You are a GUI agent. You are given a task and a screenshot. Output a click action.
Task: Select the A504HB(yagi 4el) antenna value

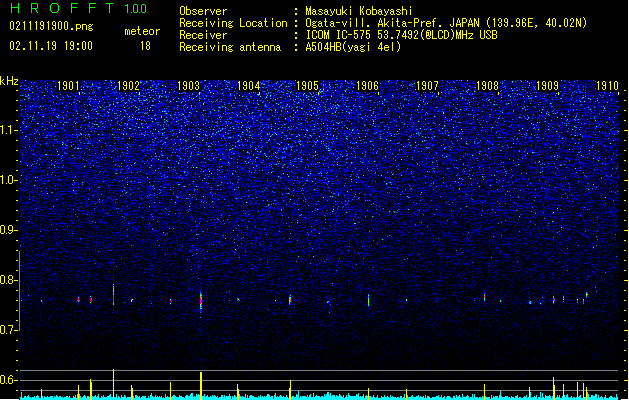(x=353, y=47)
